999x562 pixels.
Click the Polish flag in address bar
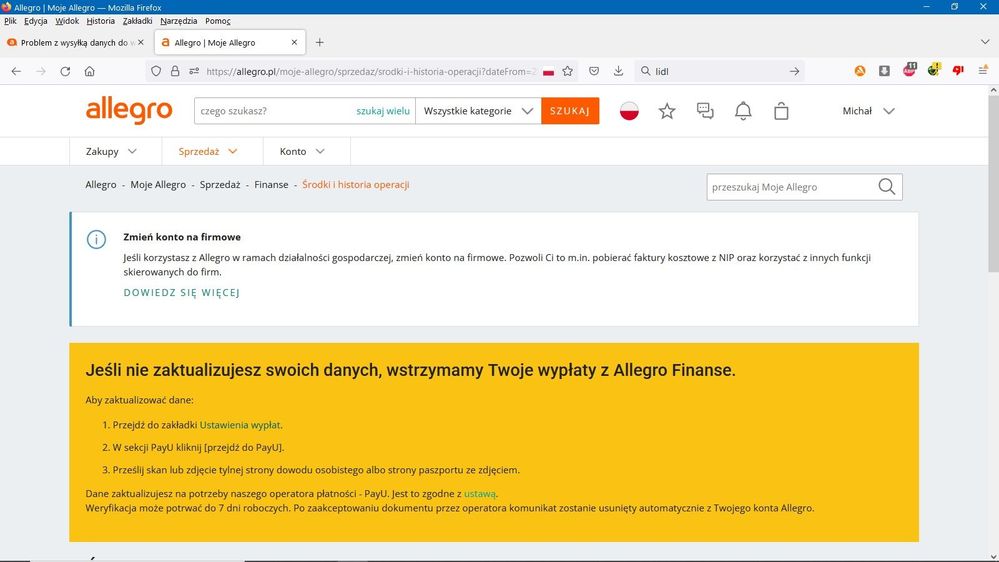(x=549, y=72)
